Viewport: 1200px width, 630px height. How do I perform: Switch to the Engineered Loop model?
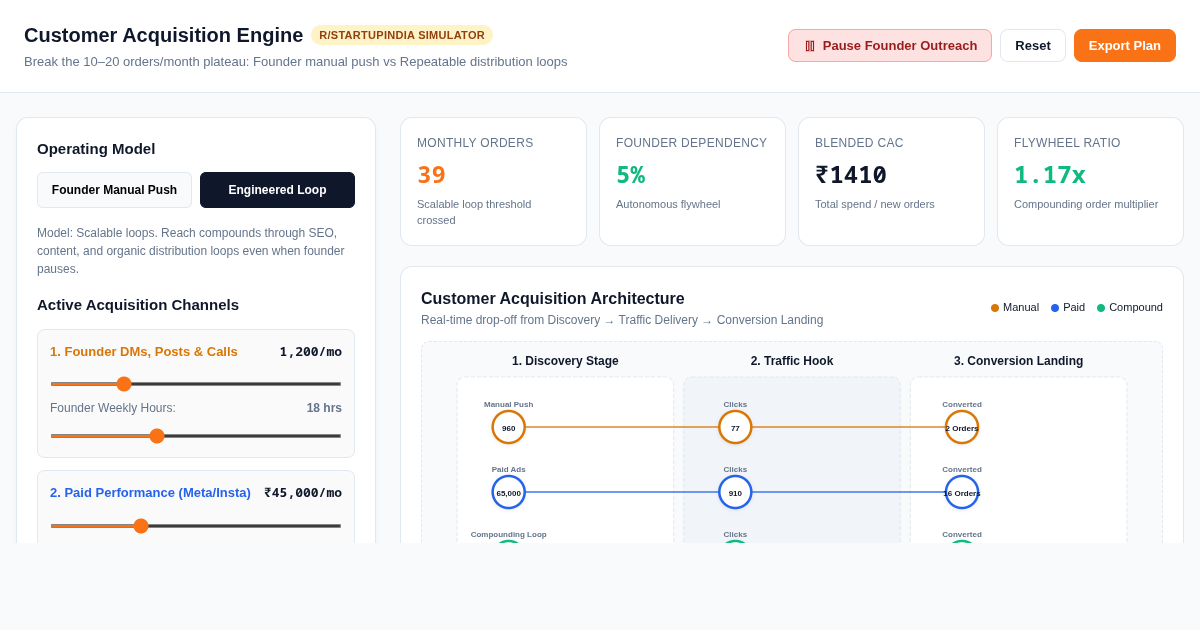point(277,190)
